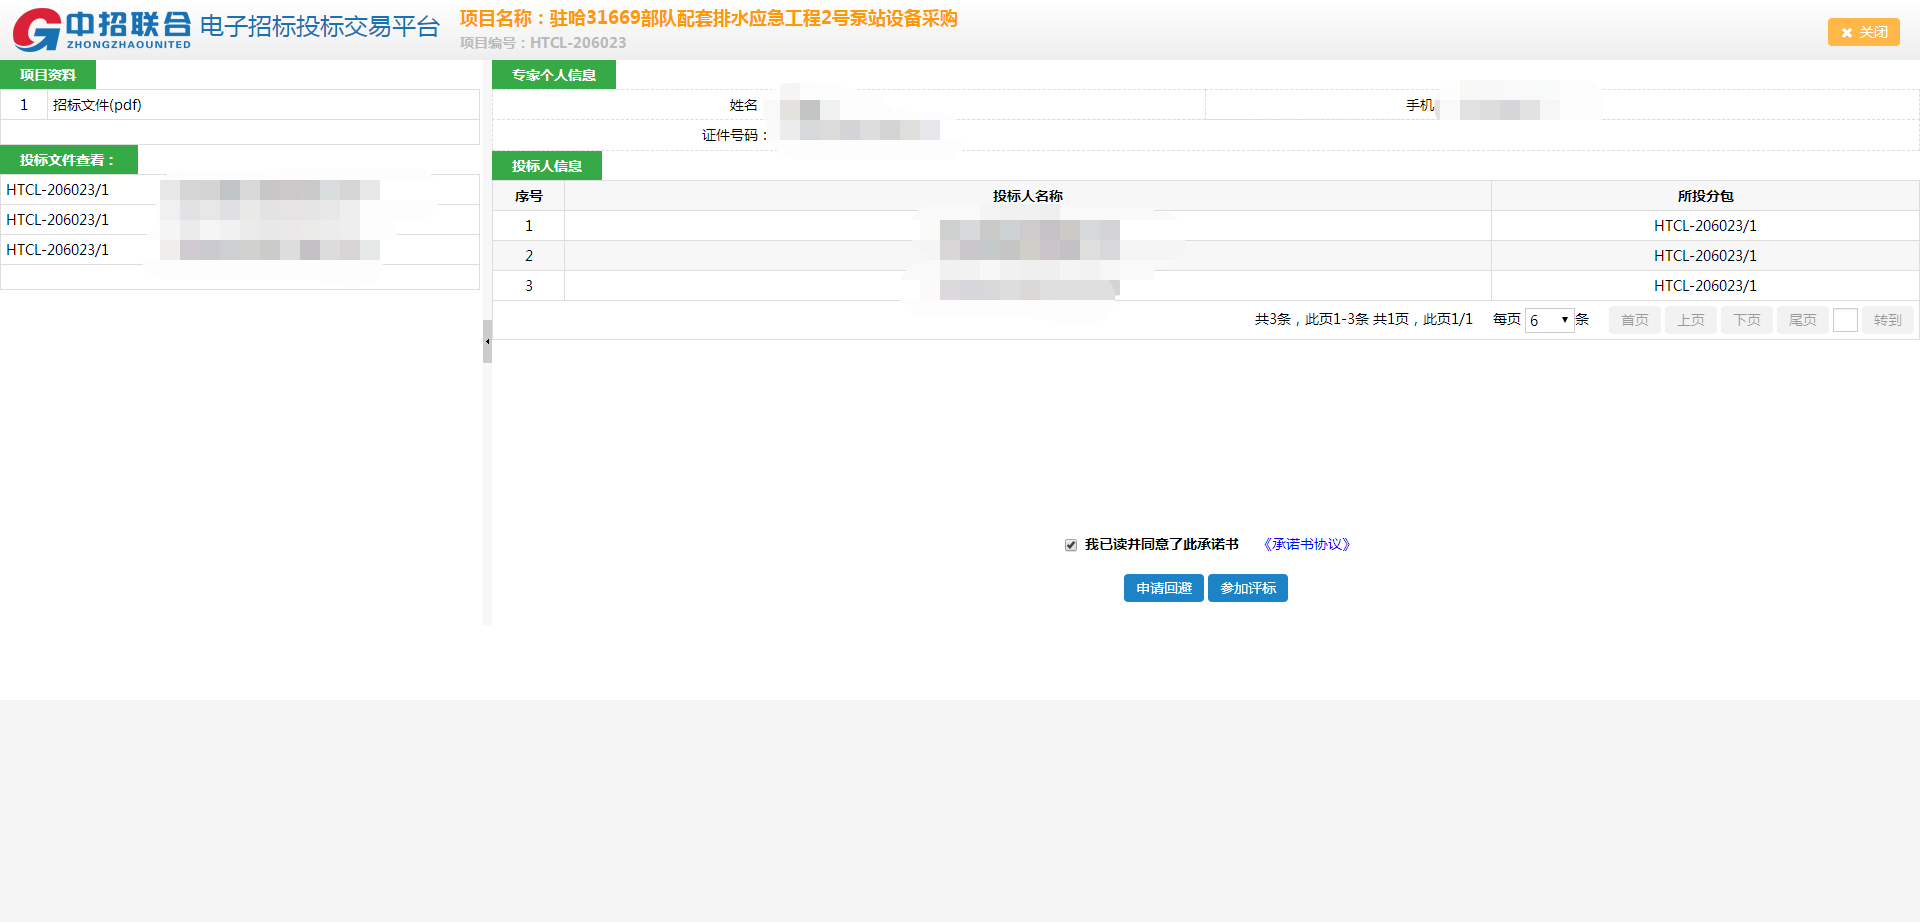Jump to last page with 尾页
Screen dimensions: 1920x922
1802,320
